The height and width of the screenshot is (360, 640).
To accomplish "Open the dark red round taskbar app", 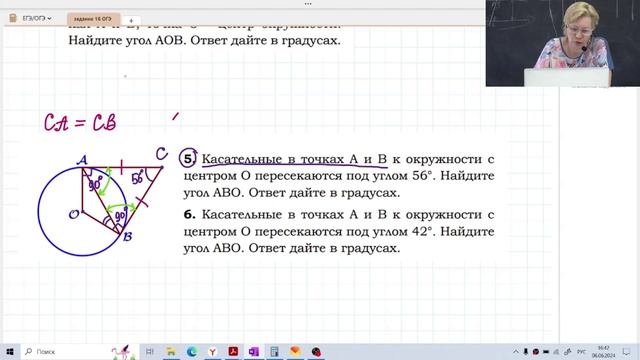I will tap(316, 351).
